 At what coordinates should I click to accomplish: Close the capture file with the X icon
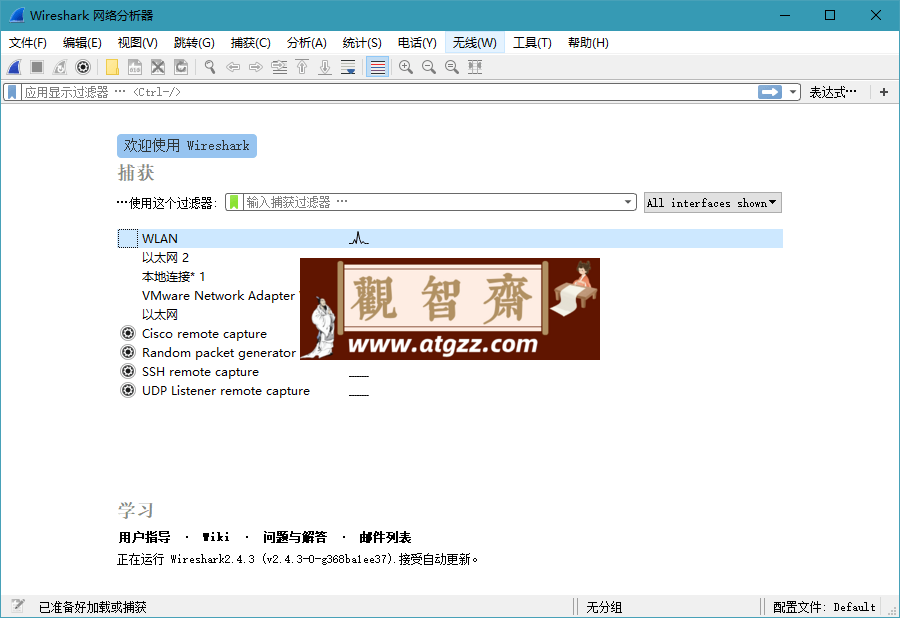click(158, 67)
